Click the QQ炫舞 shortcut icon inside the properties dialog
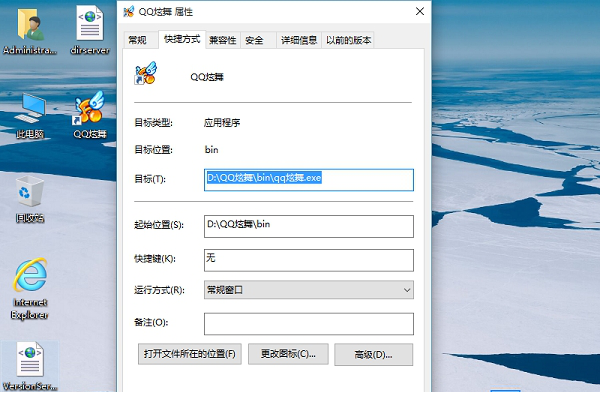The width and height of the screenshot is (600, 407). coord(146,73)
